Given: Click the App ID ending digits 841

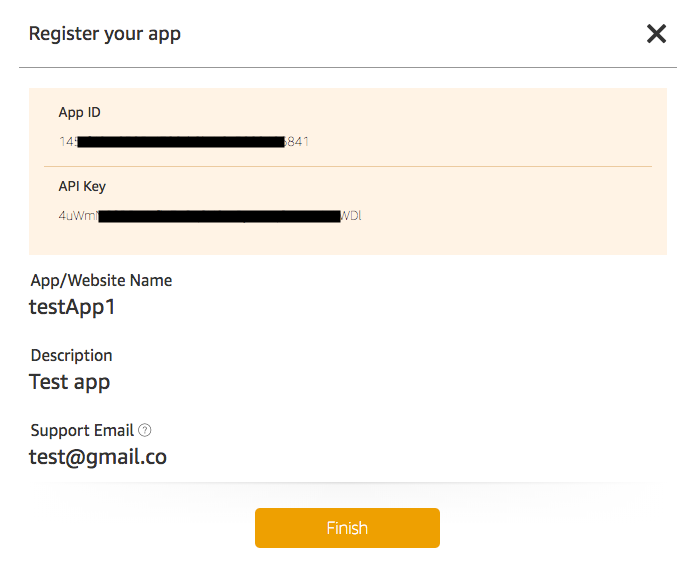Looking at the screenshot, I should click(298, 142).
